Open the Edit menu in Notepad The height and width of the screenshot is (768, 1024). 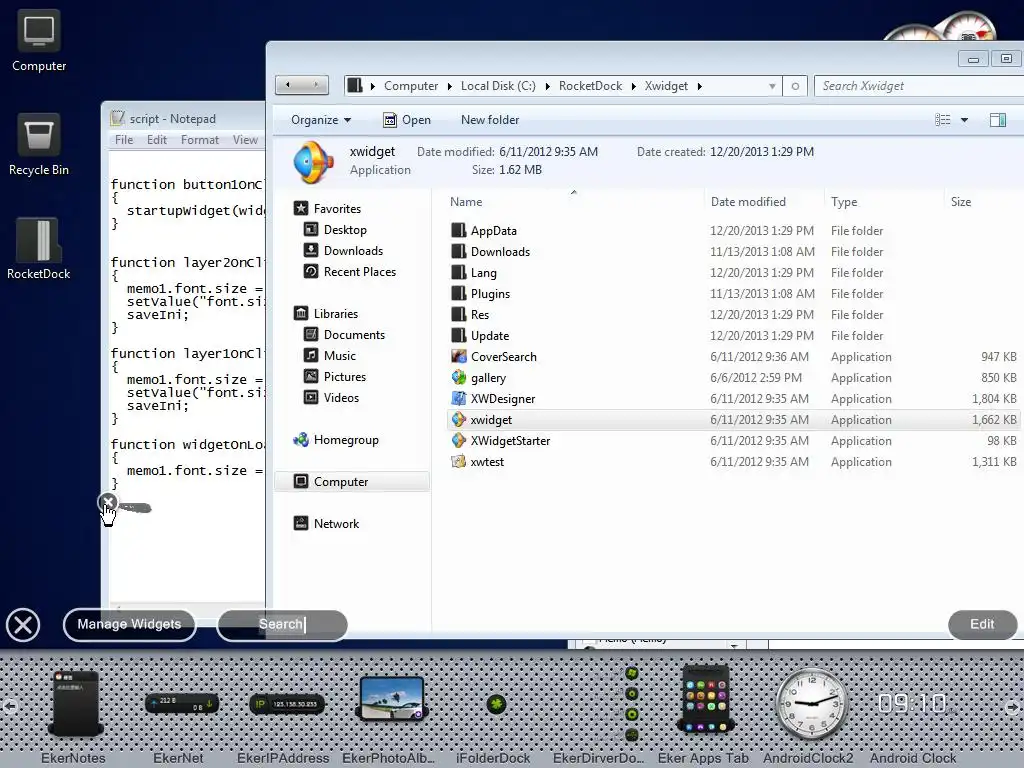click(157, 140)
